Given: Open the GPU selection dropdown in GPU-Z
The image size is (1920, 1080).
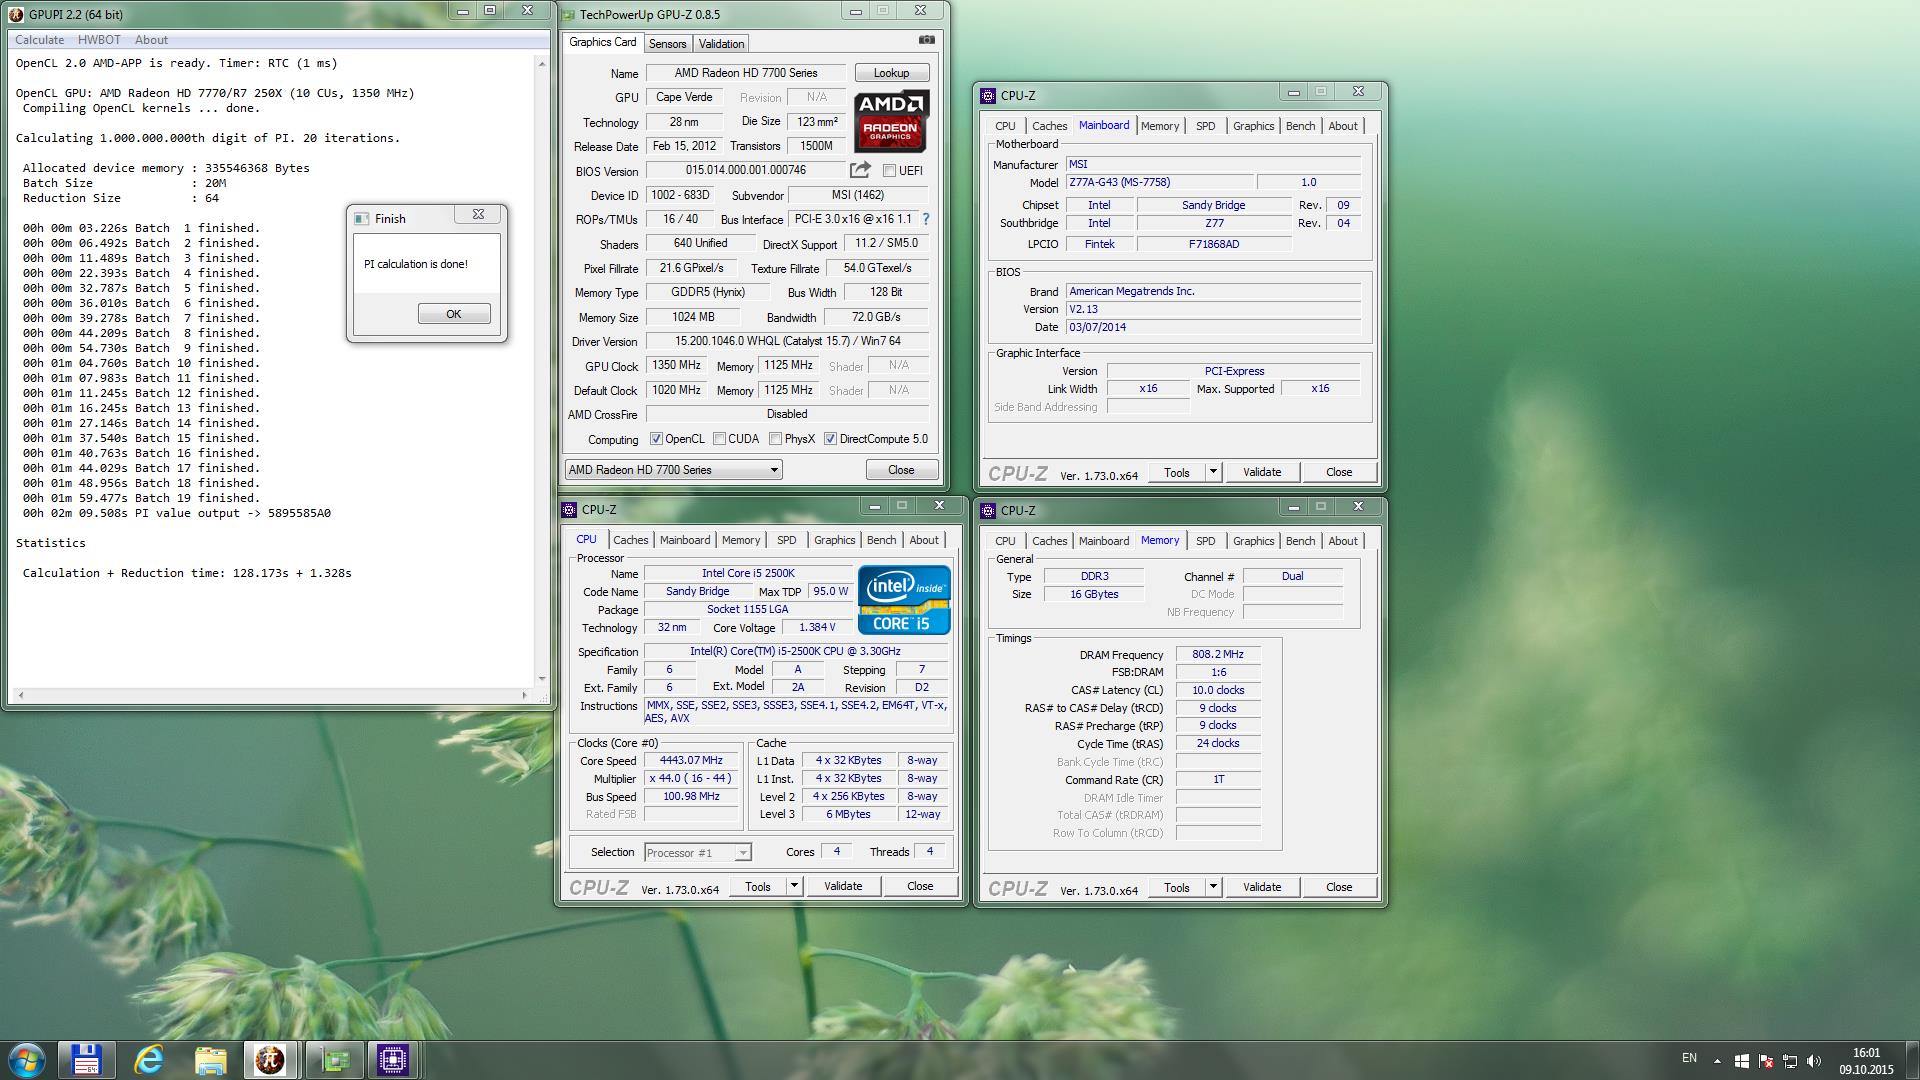Looking at the screenshot, I should pos(673,470).
